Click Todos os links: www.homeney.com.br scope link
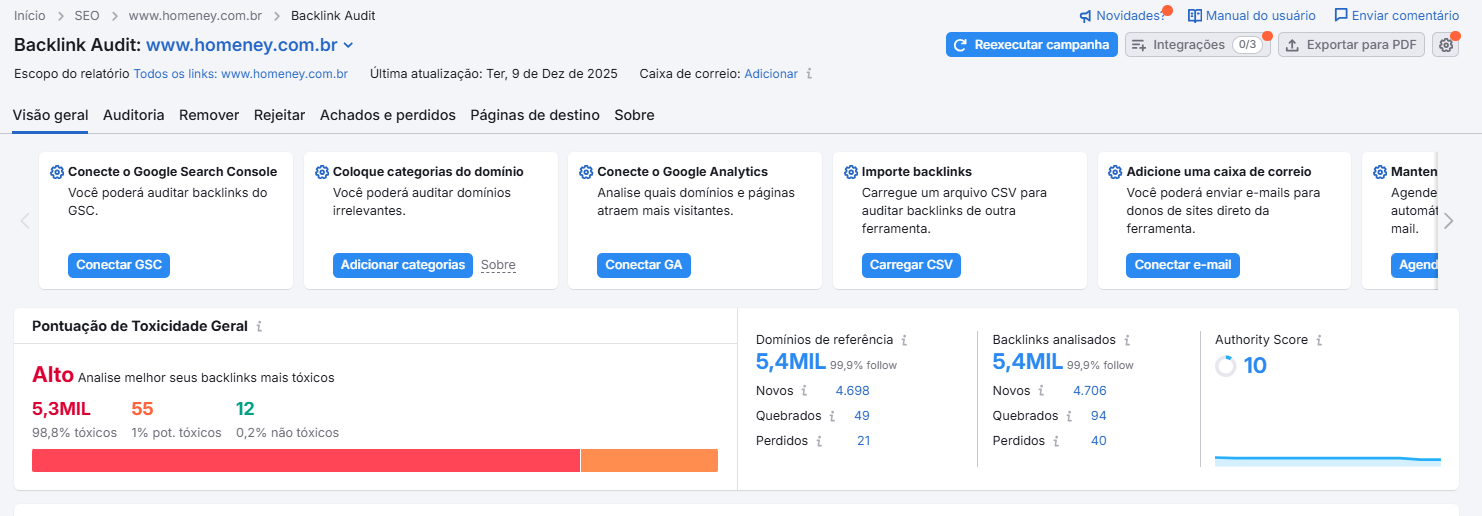This screenshot has height=516, width=1482. [x=241, y=74]
